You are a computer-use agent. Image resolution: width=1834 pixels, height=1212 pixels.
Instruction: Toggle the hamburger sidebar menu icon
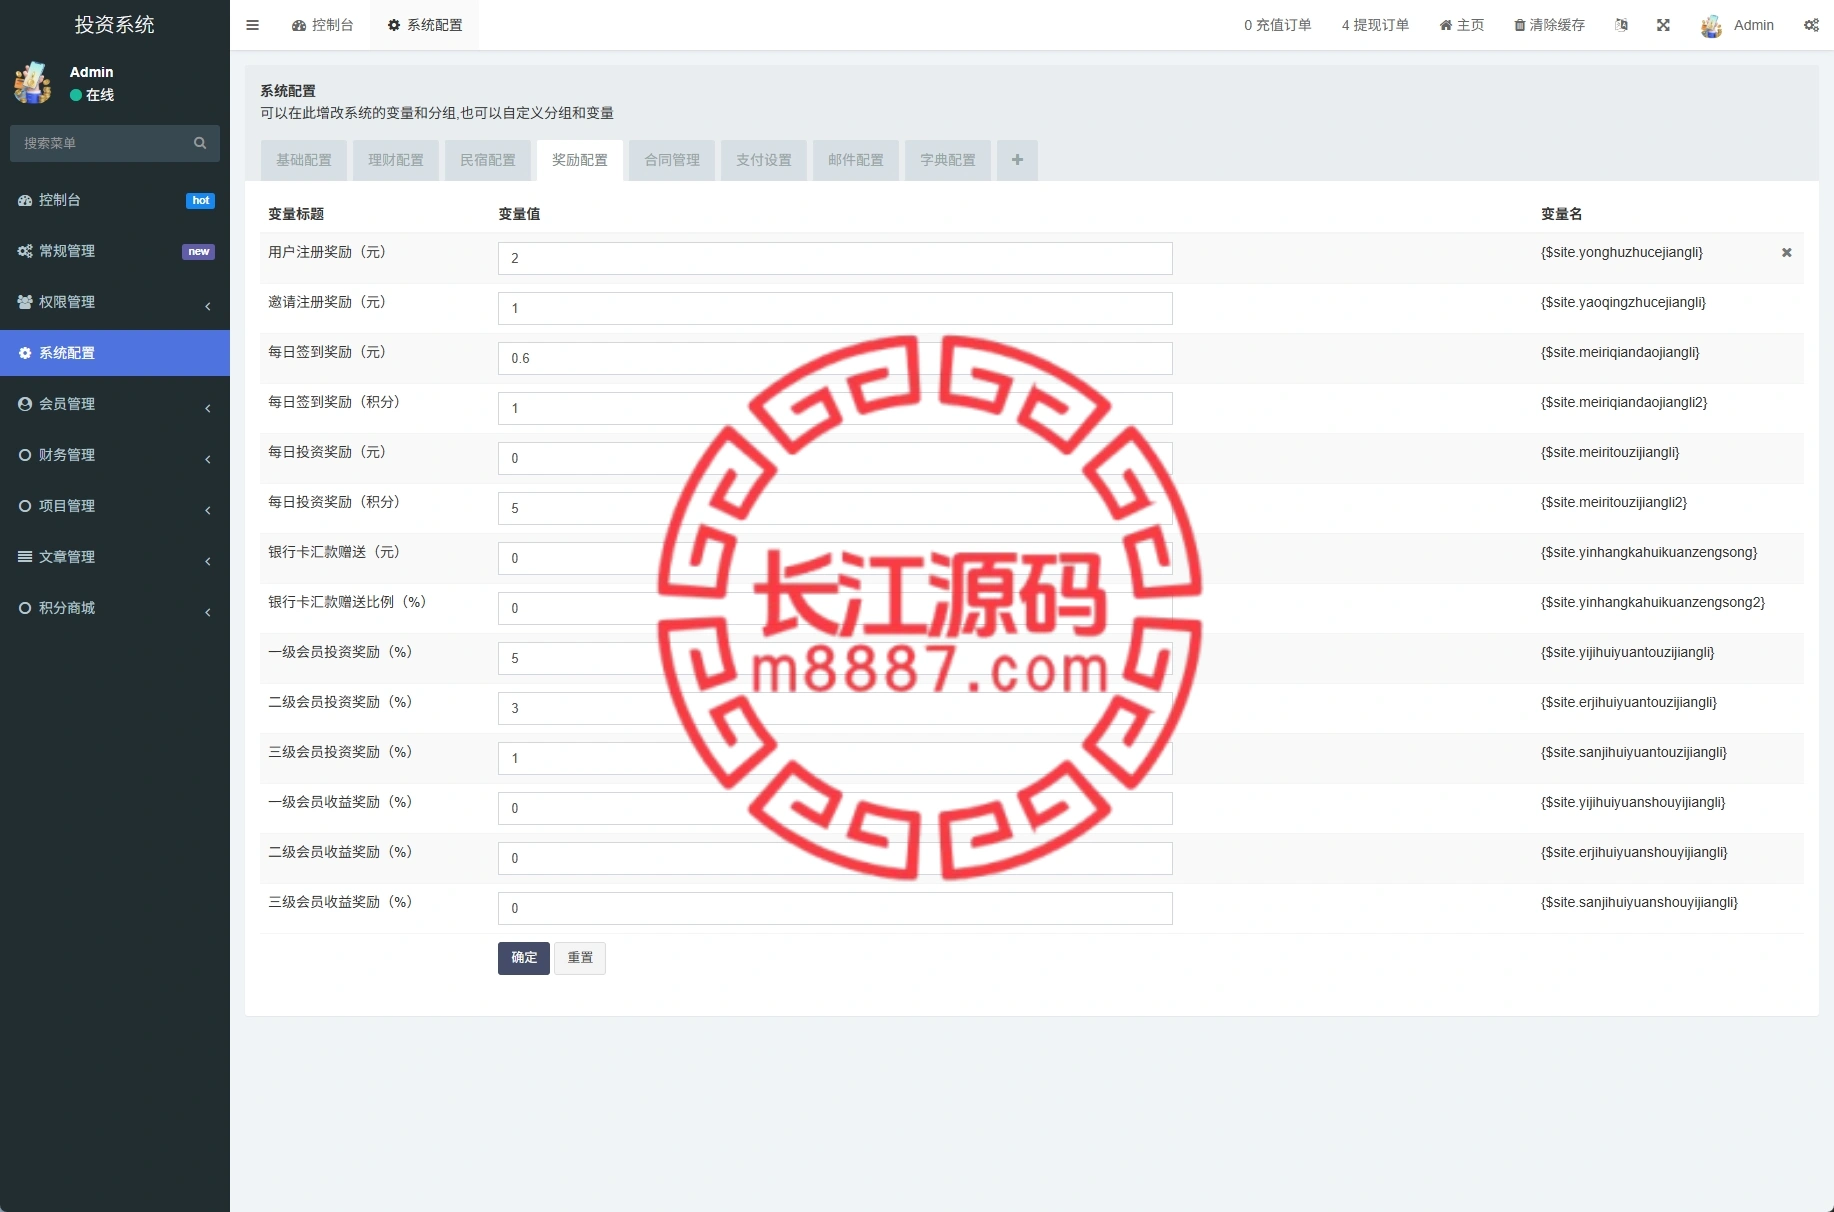coord(252,25)
